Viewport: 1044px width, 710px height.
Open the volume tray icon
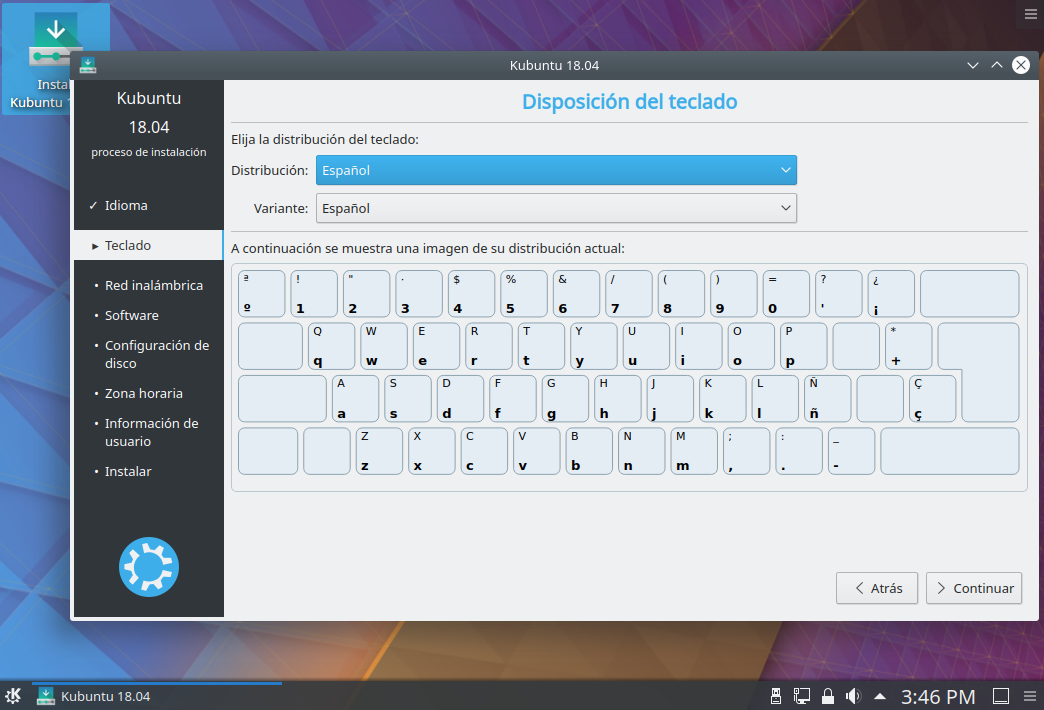click(x=853, y=696)
